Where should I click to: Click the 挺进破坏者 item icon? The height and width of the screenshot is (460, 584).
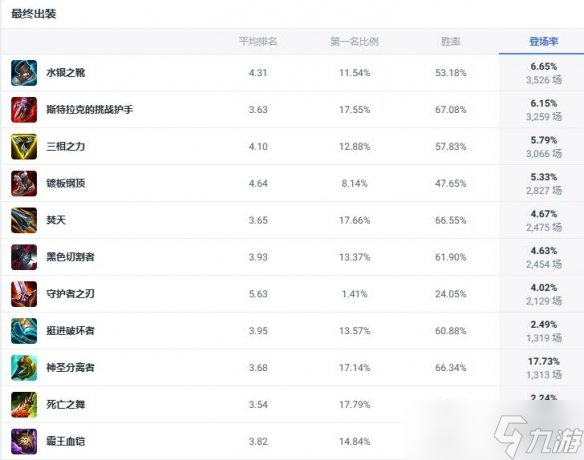[x=24, y=331]
